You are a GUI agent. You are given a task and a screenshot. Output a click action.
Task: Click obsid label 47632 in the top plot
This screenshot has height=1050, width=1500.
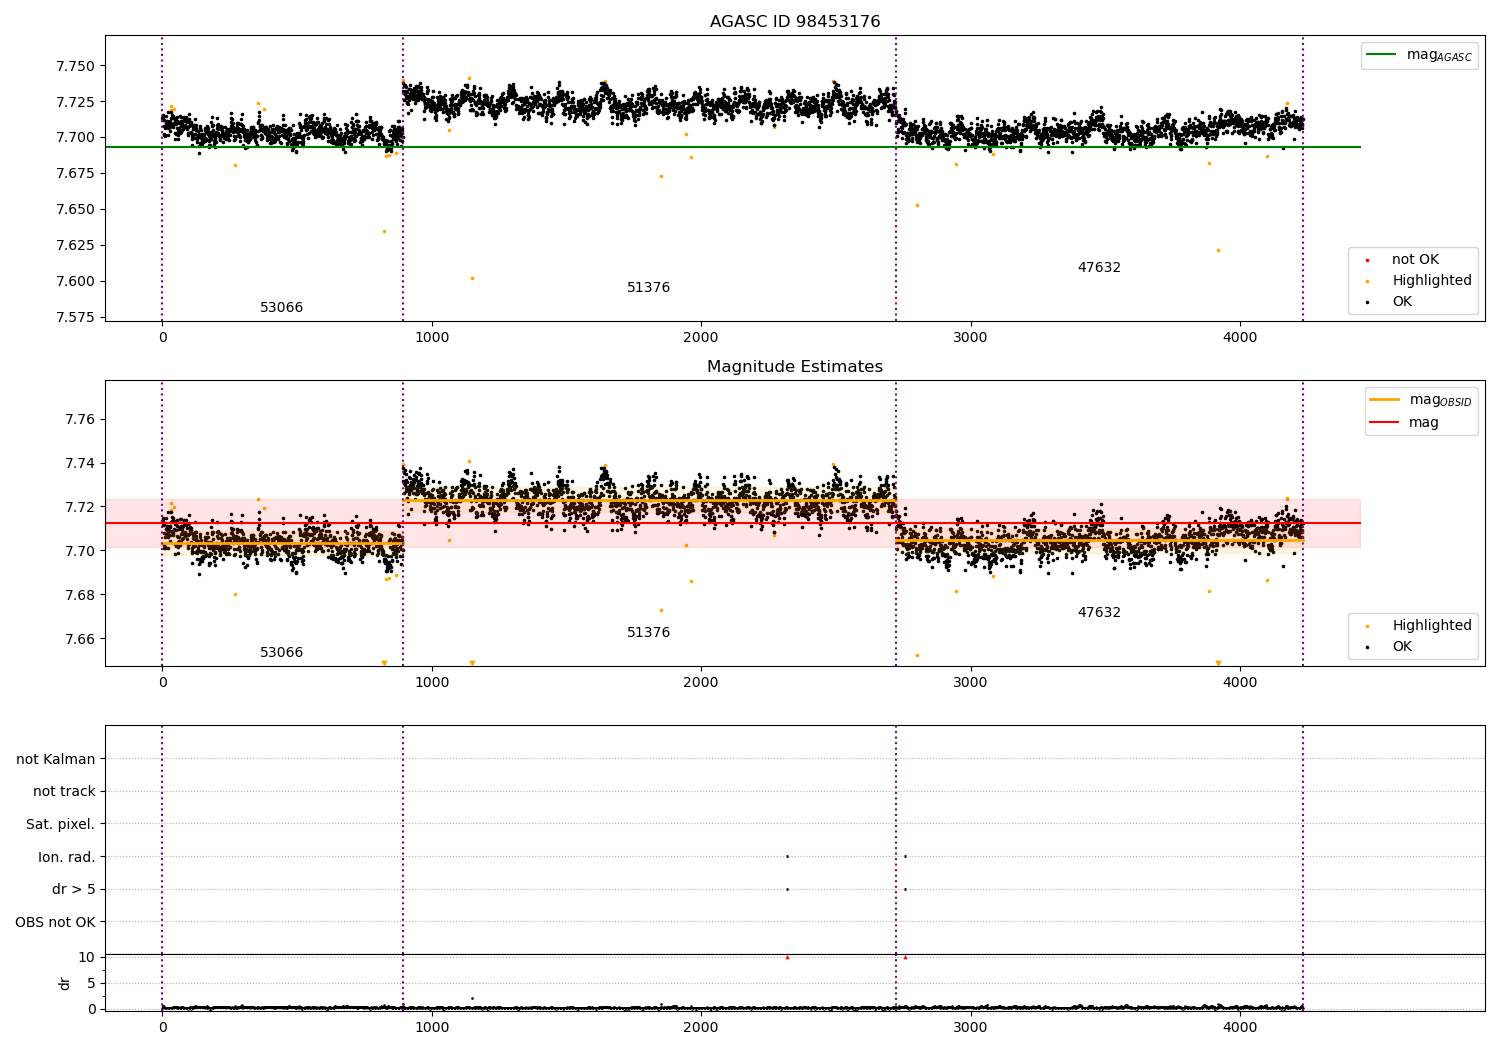[x=1099, y=268]
